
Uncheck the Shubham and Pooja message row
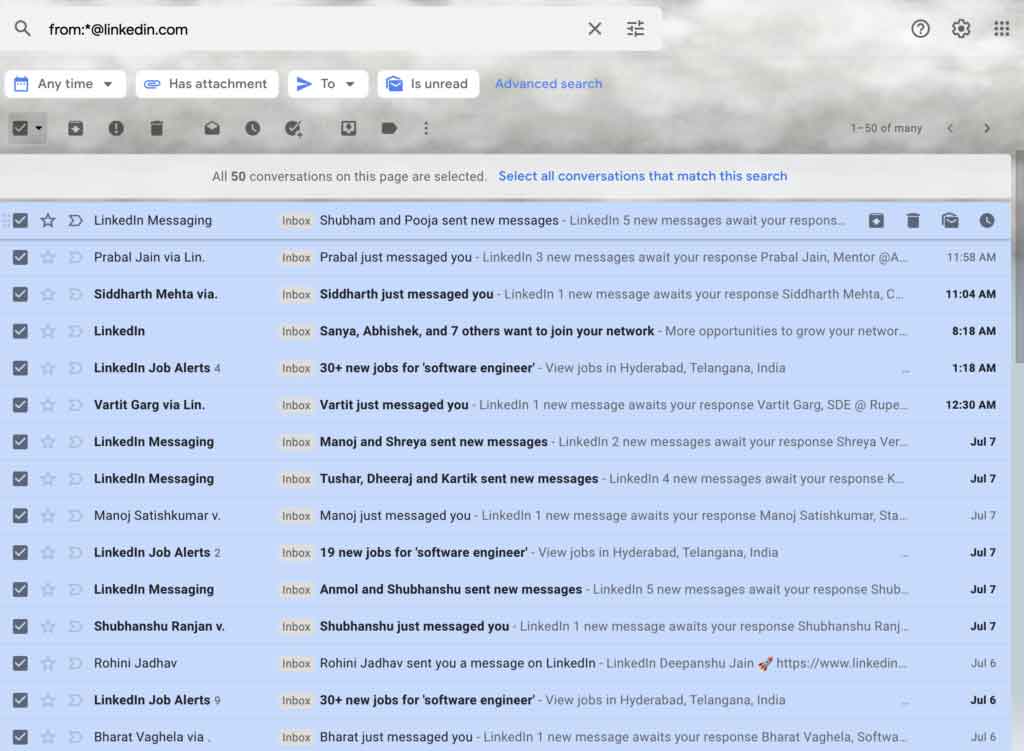pyautogui.click(x=20, y=221)
